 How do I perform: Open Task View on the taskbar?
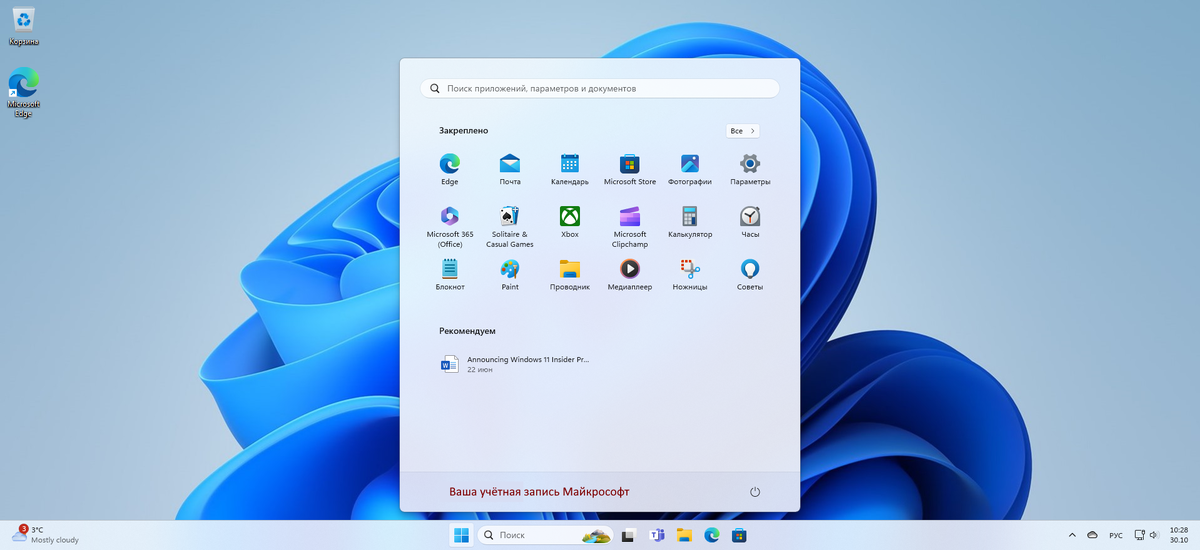(629, 535)
